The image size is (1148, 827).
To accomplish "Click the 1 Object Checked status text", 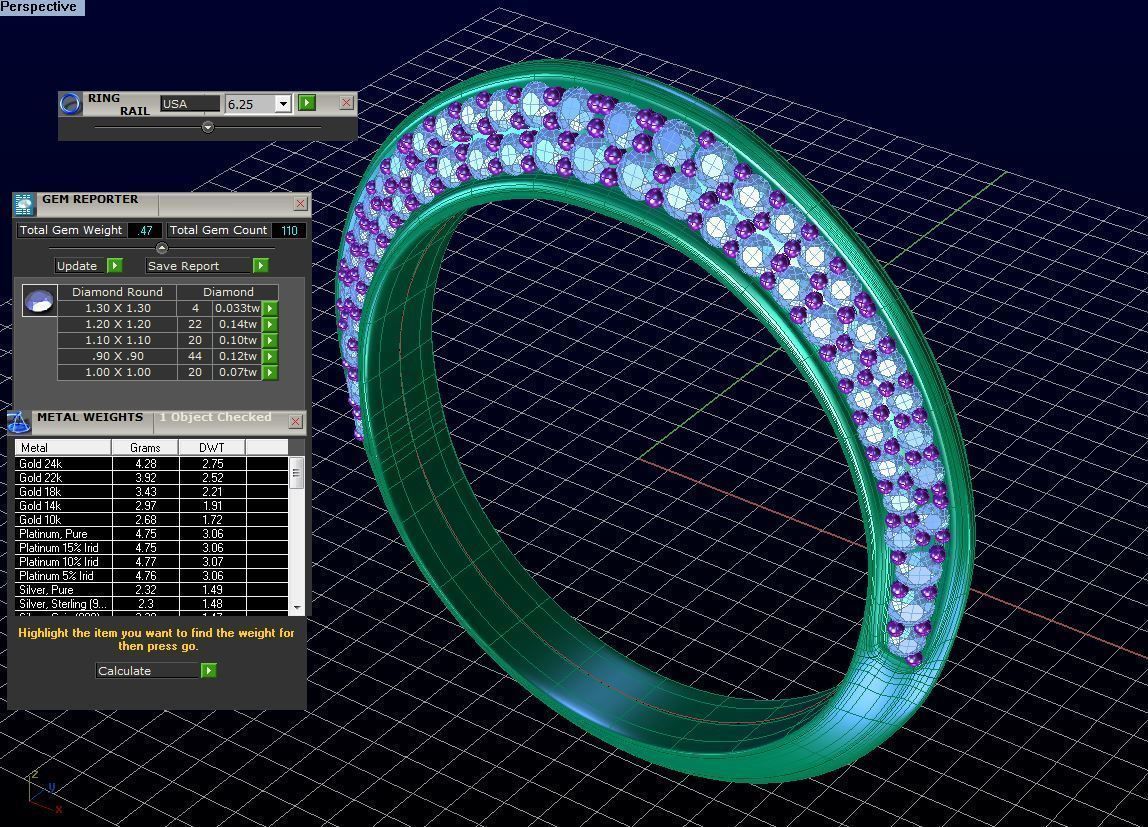I will [x=215, y=417].
